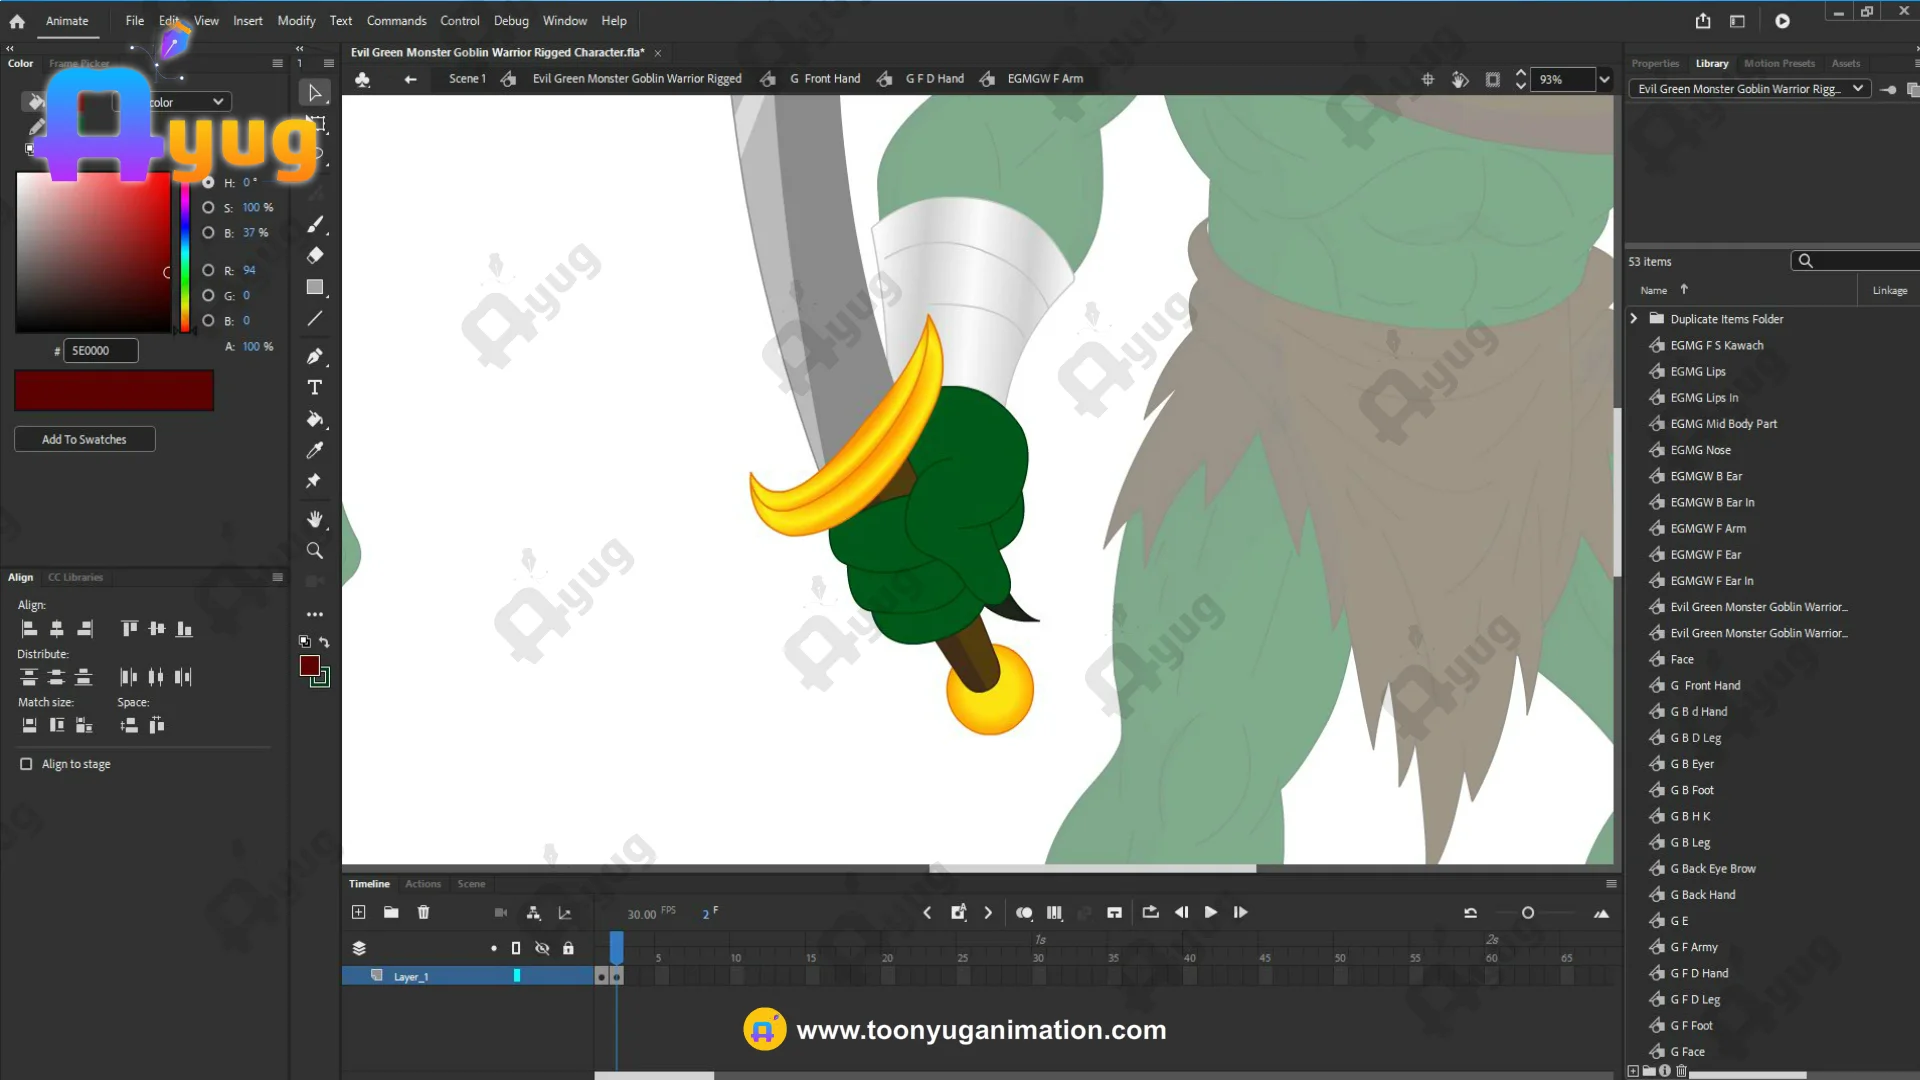The width and height of the screenshot is (1920, 1080).
Task: Click the delete layer trash icon
Action: tap(423, 912)
